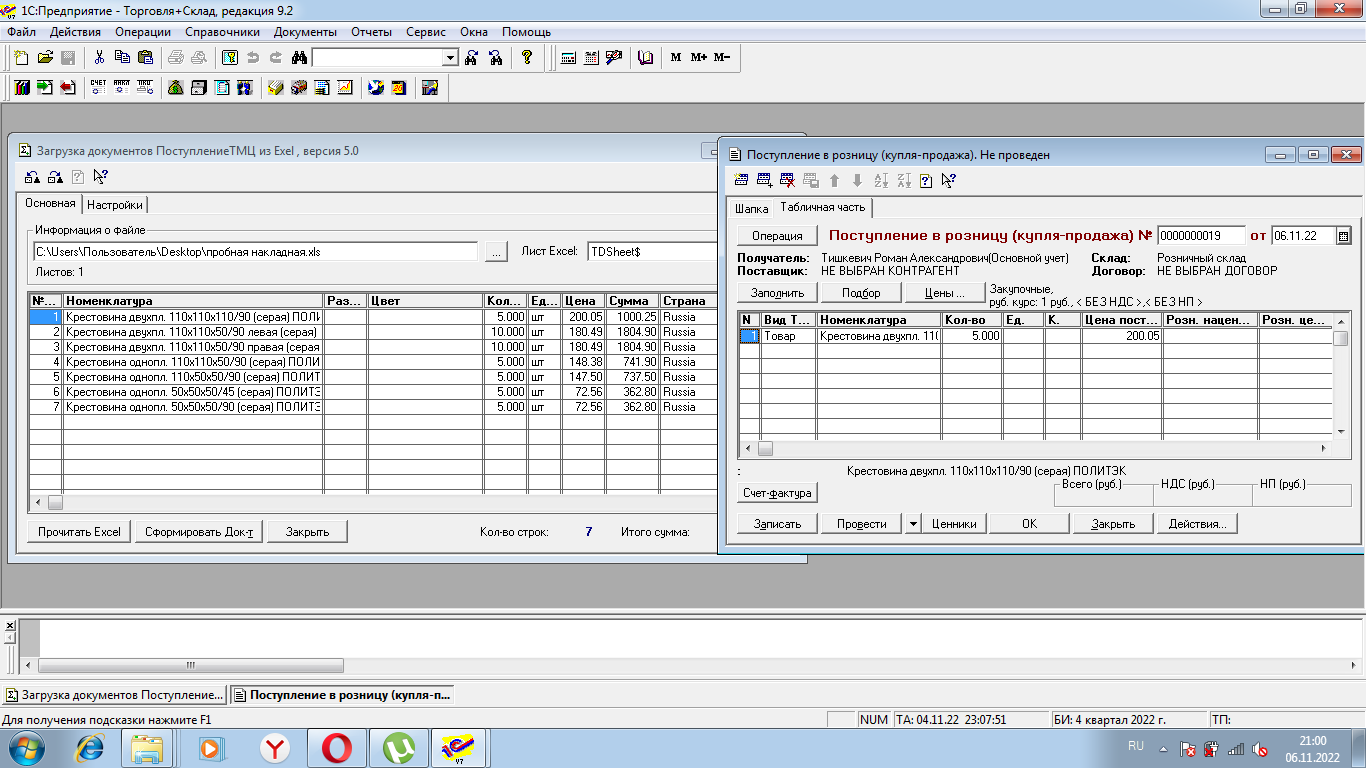This screenshot has width=1366, height=768.
Task: Click the Cut scissors icon
Action: click(100, 58)
